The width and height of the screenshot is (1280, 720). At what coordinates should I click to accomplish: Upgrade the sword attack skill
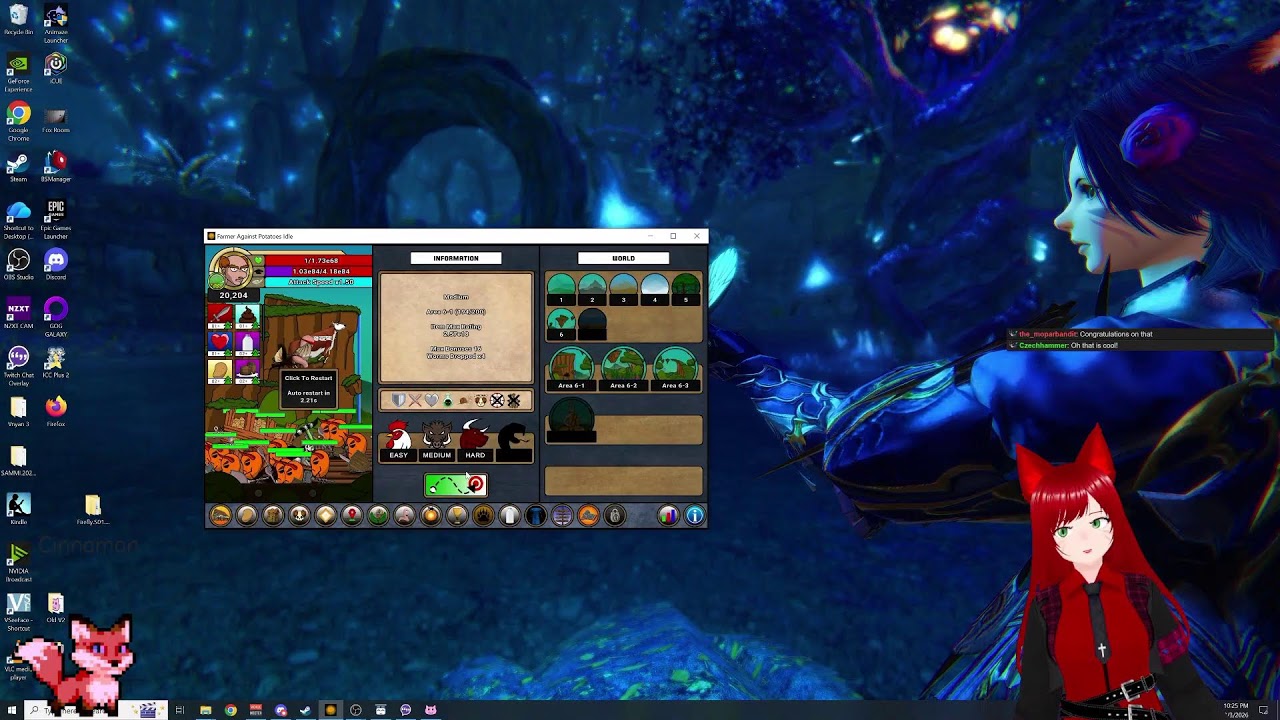pos(220,316)
